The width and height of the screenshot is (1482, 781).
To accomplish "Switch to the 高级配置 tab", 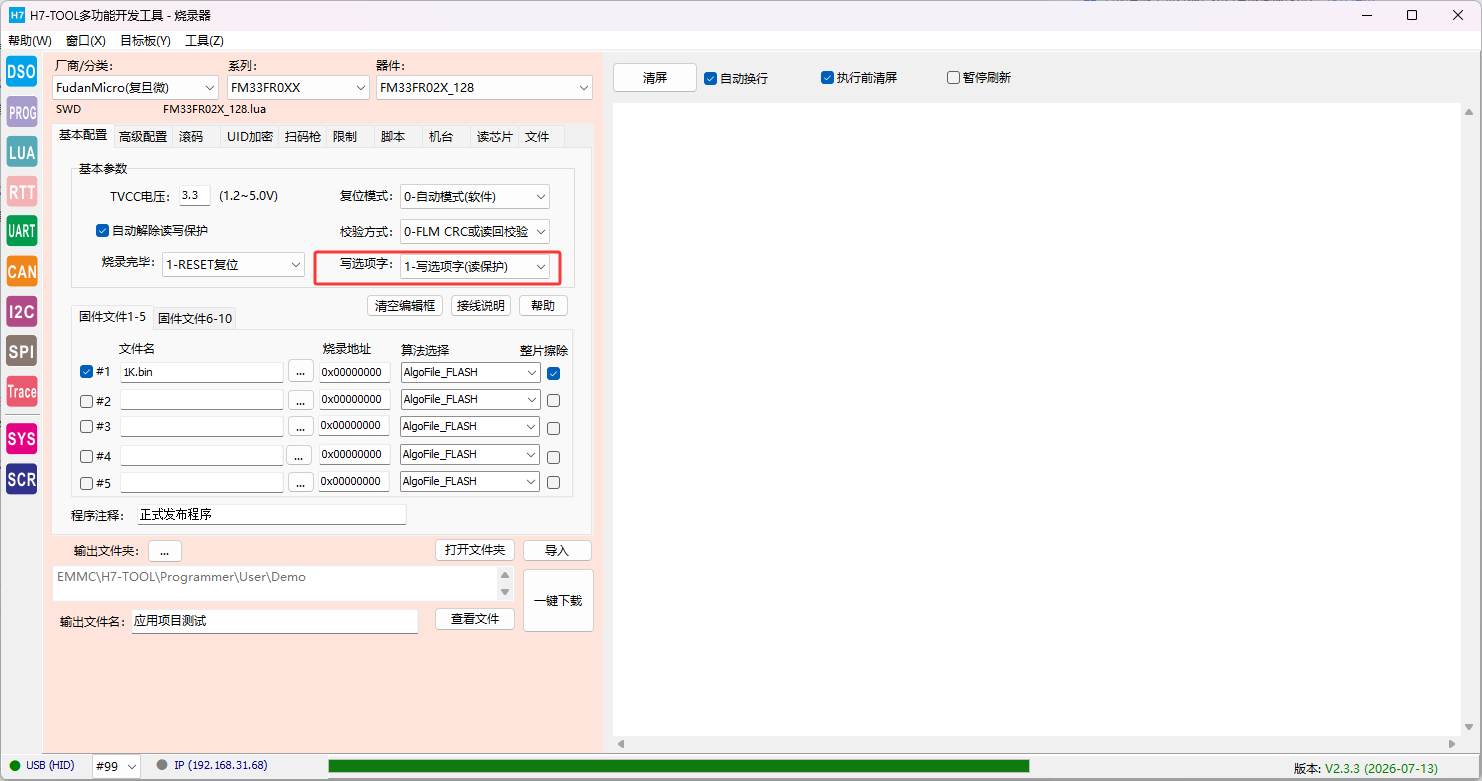I will [x=143, y=136].
